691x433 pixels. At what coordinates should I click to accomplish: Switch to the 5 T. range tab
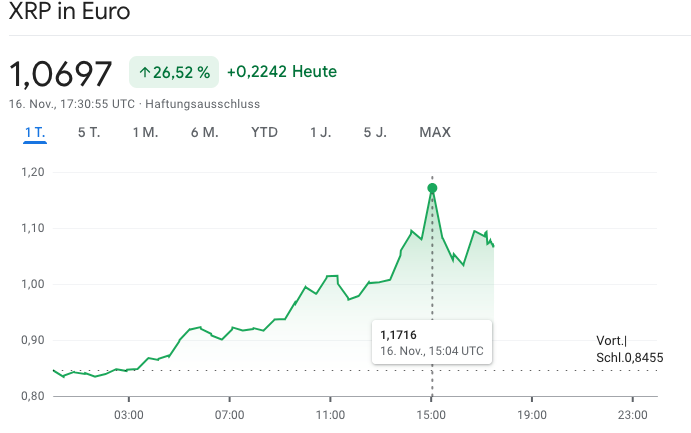click(89, 132)
